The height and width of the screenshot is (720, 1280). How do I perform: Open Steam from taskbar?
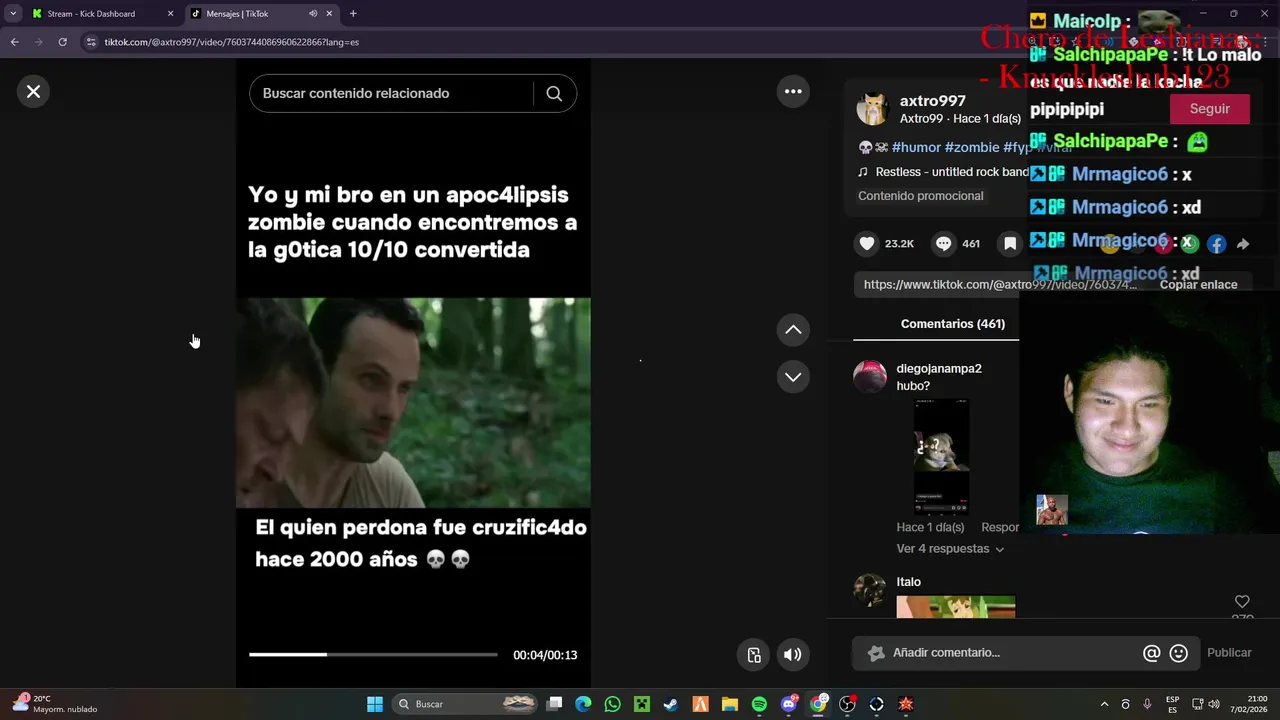[x=671, y=704]
